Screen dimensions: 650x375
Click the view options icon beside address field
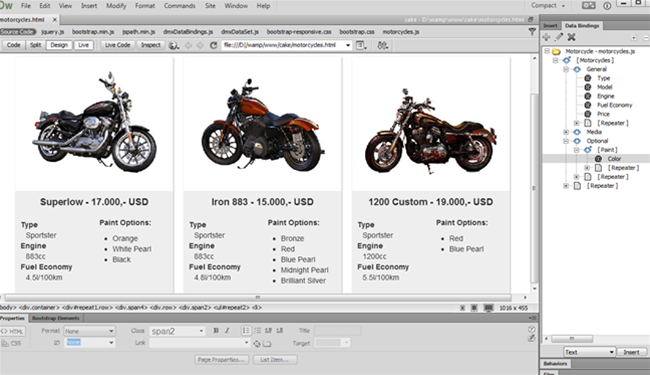(361, 45)
